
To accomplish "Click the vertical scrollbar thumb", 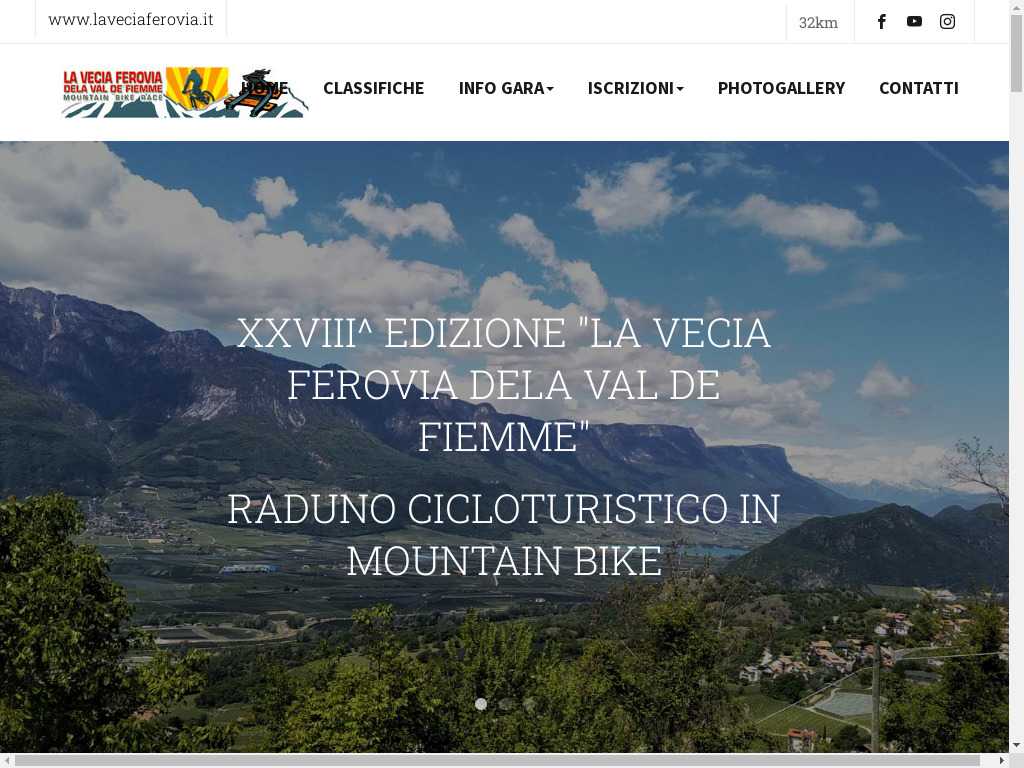I will tap(1017, 54).
